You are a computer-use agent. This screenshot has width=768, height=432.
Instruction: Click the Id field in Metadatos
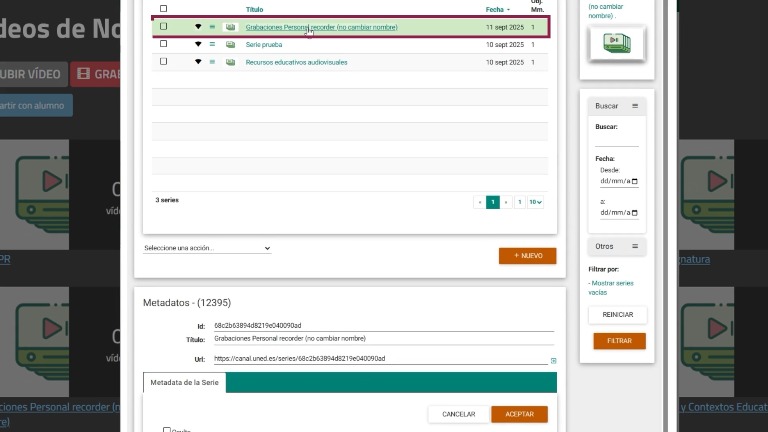pos(384,326)
